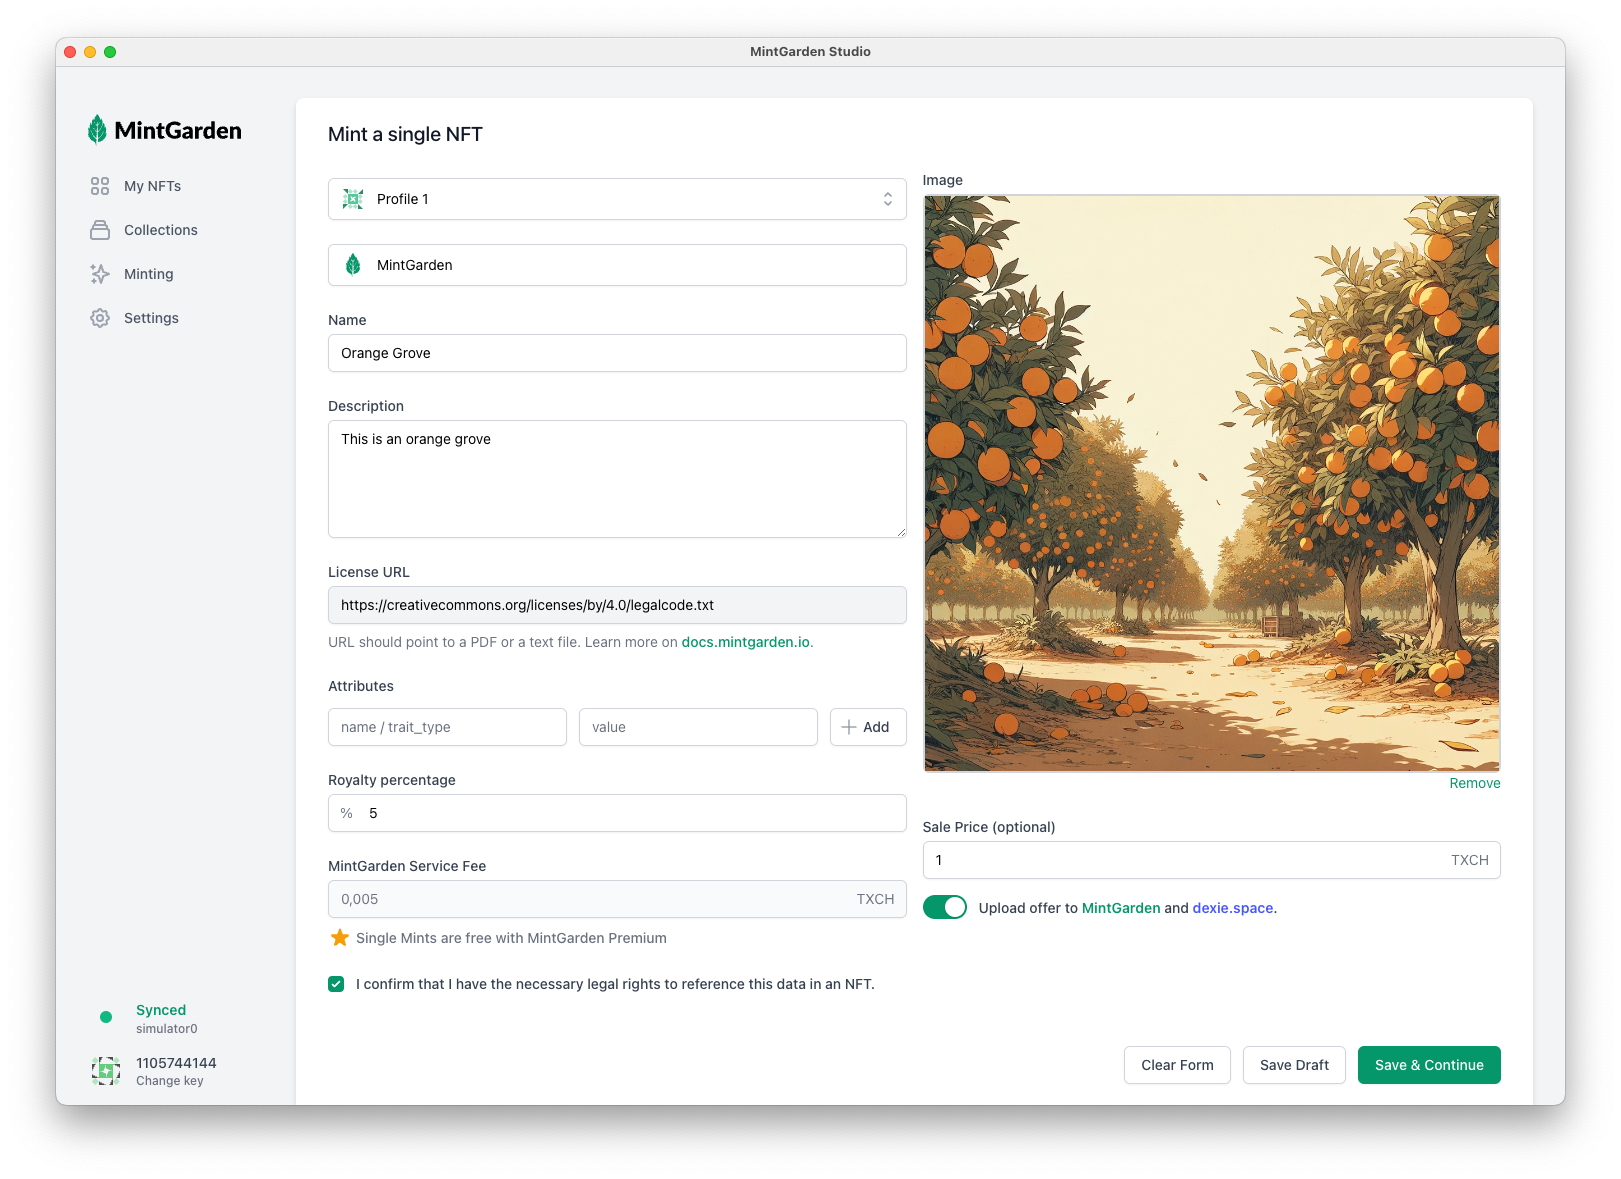Navigate to Minting section
Image resolution: width=1621 pixels, height=1179 pixels.
pyautogui.click(x=148, y=274)
